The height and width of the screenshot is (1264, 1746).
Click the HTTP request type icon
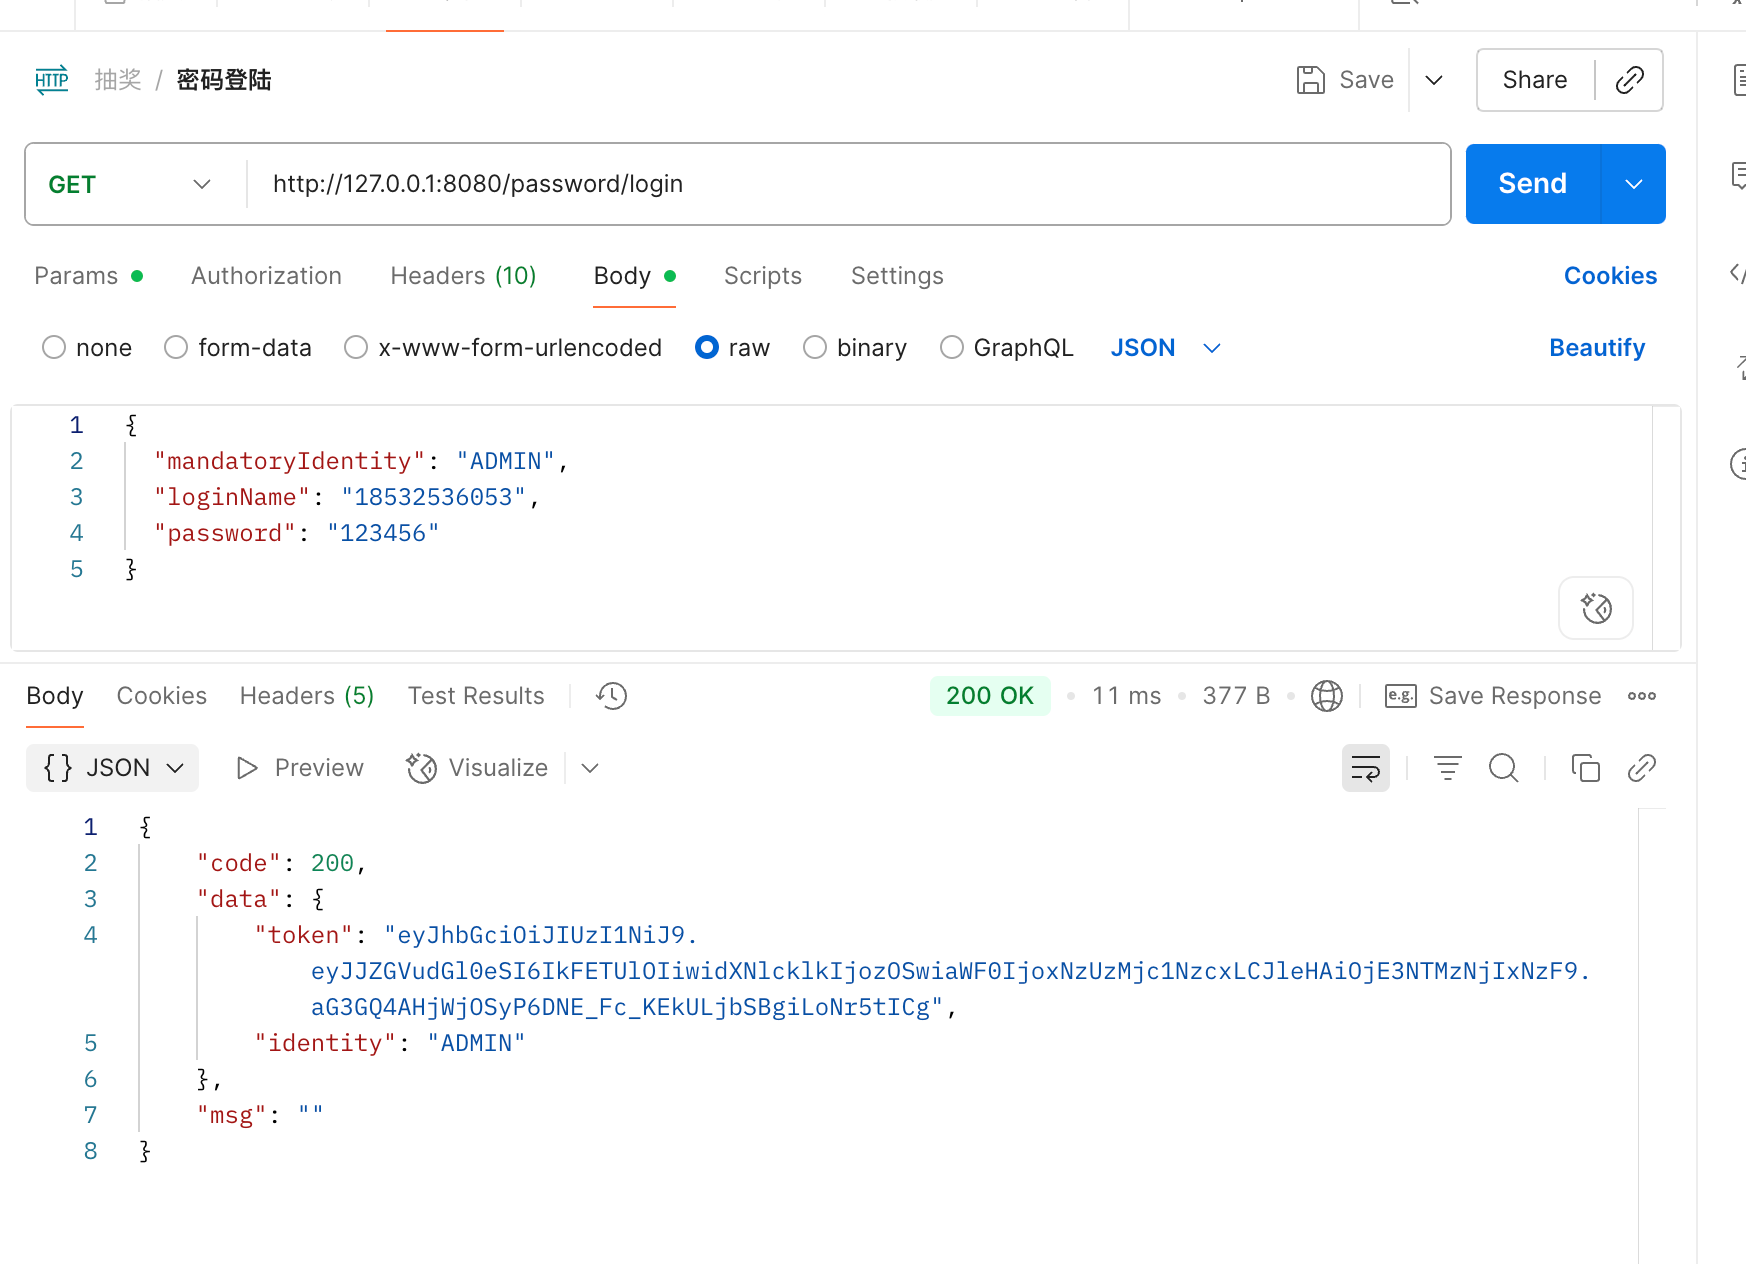coord(52,80)
